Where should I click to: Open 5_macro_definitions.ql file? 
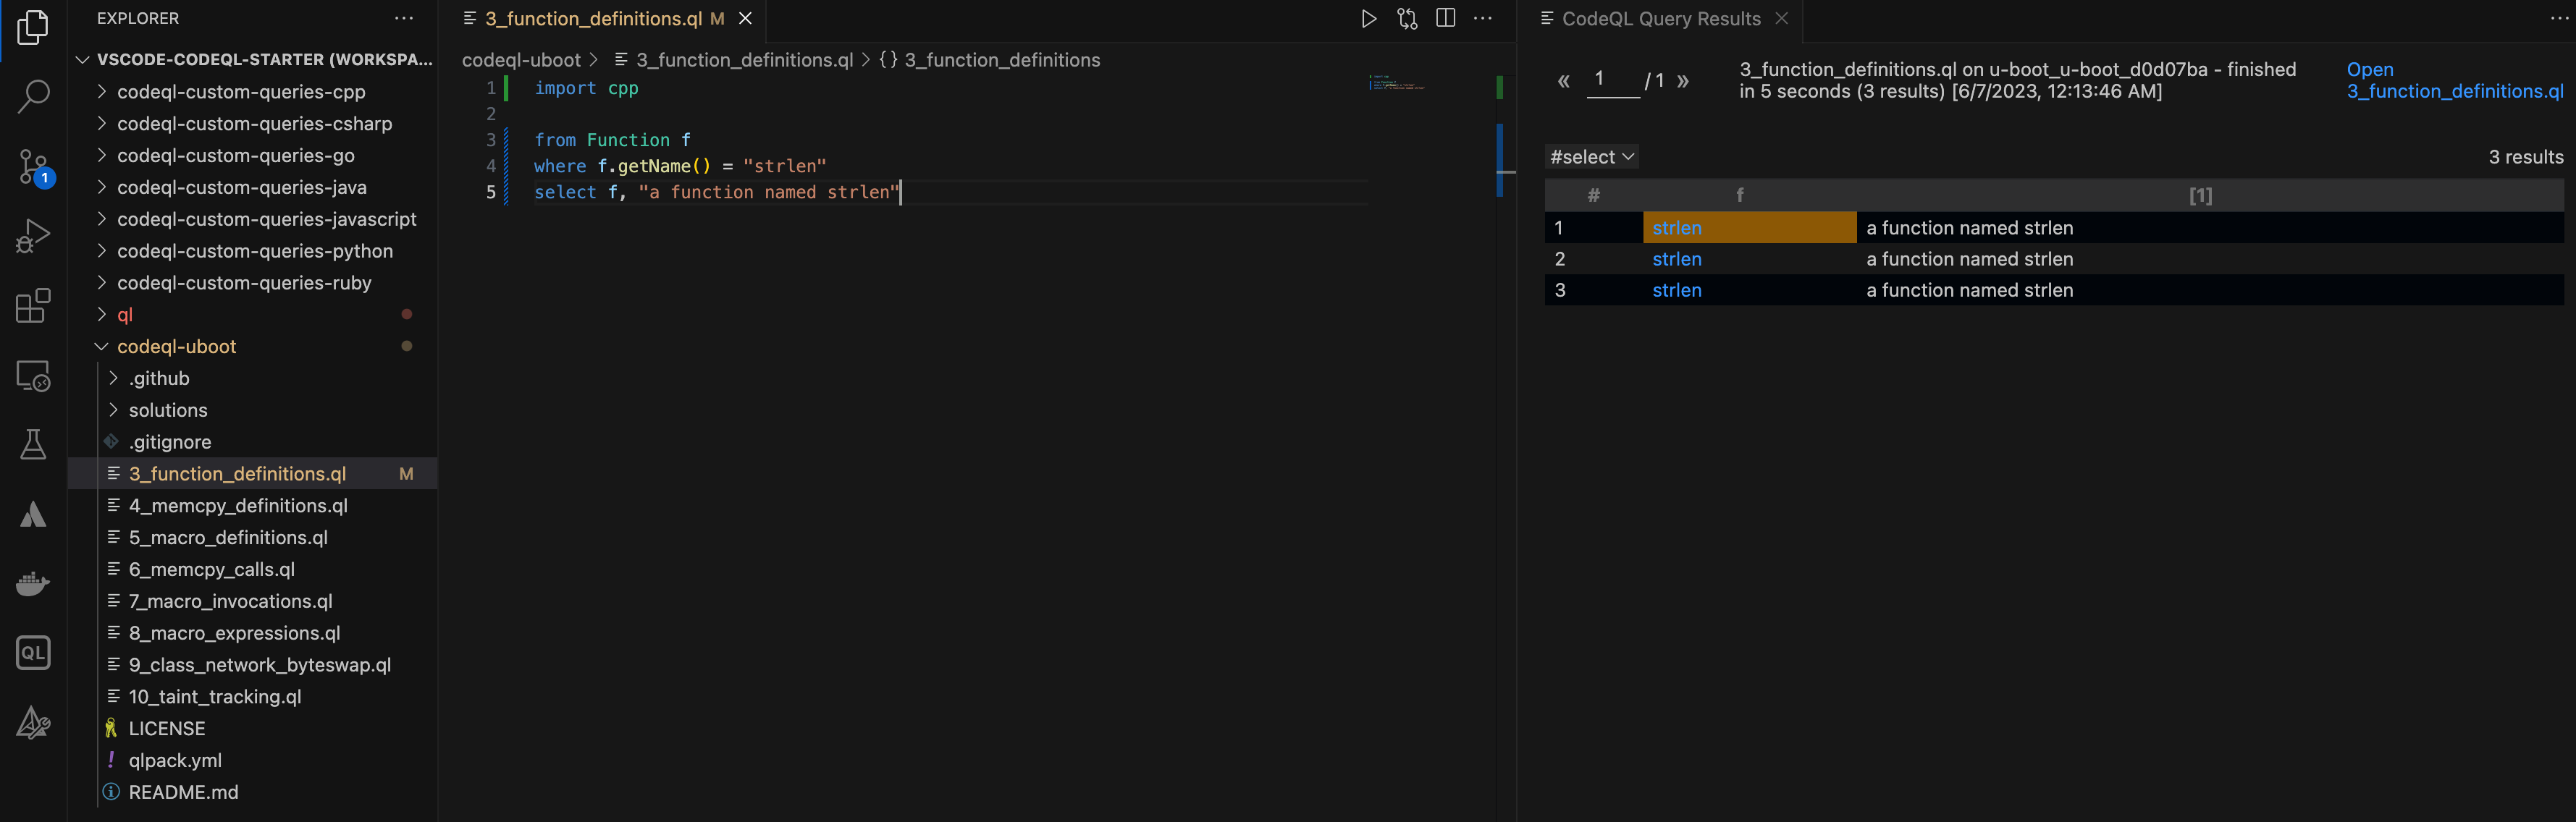pos(228,538)
